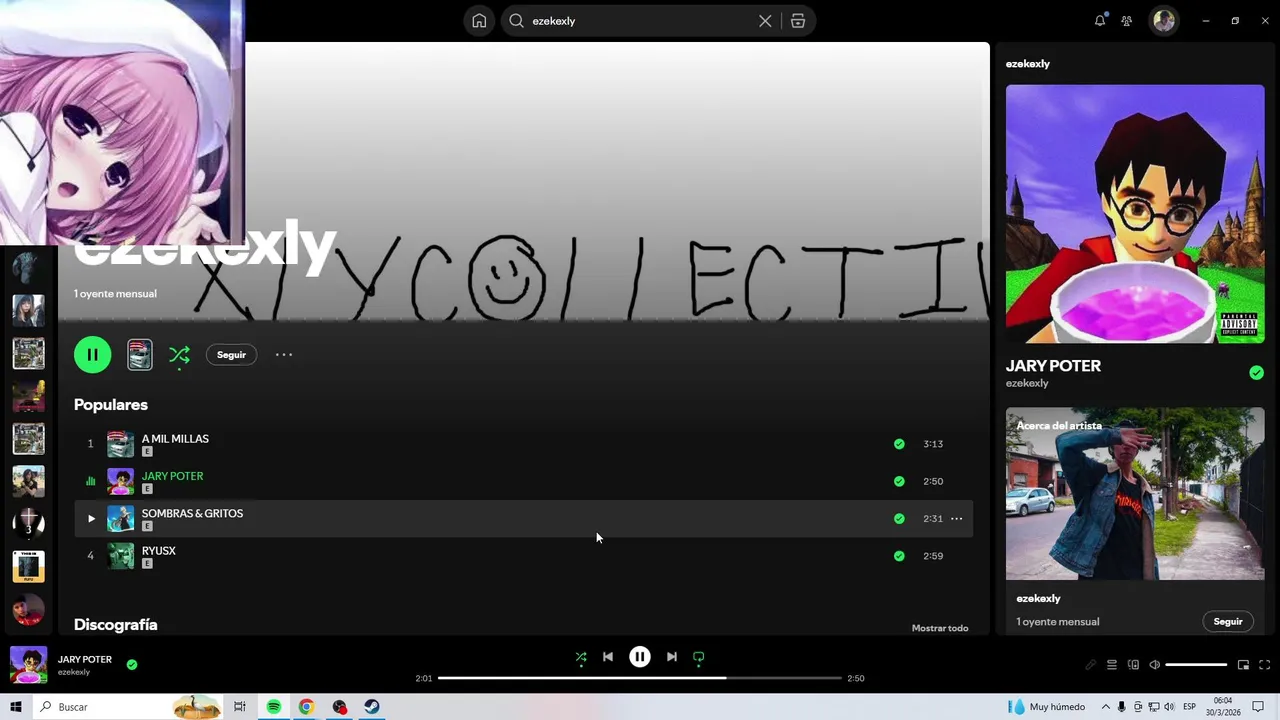Image resolution: width=1280 pixels, height=720 pixels.
Task: Go to Spotify Home via house icon
Action: 479,21
